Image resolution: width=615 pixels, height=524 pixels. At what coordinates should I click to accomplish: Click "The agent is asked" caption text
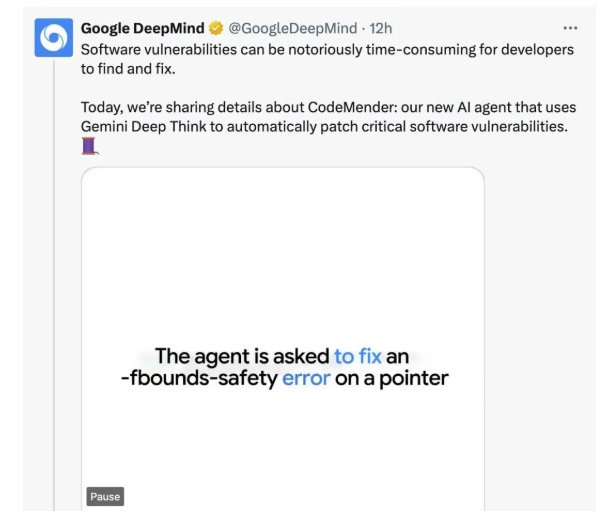[x=242, y=356]
